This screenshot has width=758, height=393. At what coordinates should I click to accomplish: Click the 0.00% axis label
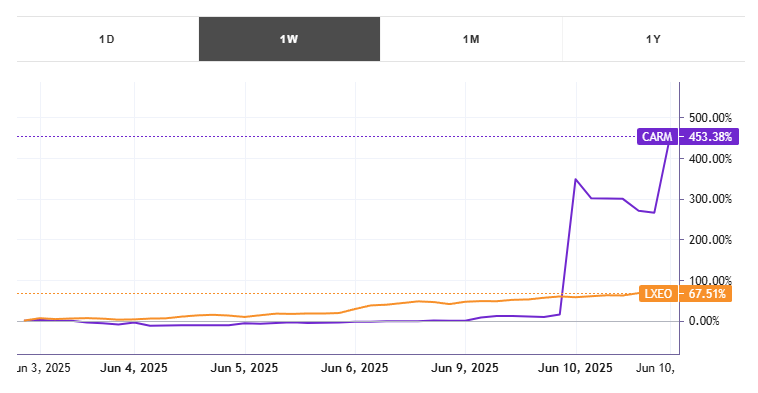704,321
